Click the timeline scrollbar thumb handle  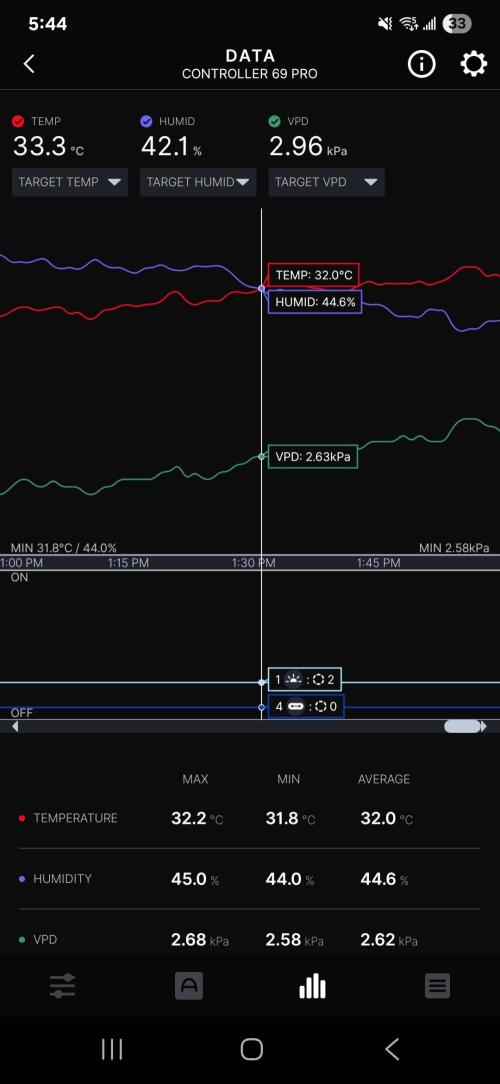(x=463, y=727)
